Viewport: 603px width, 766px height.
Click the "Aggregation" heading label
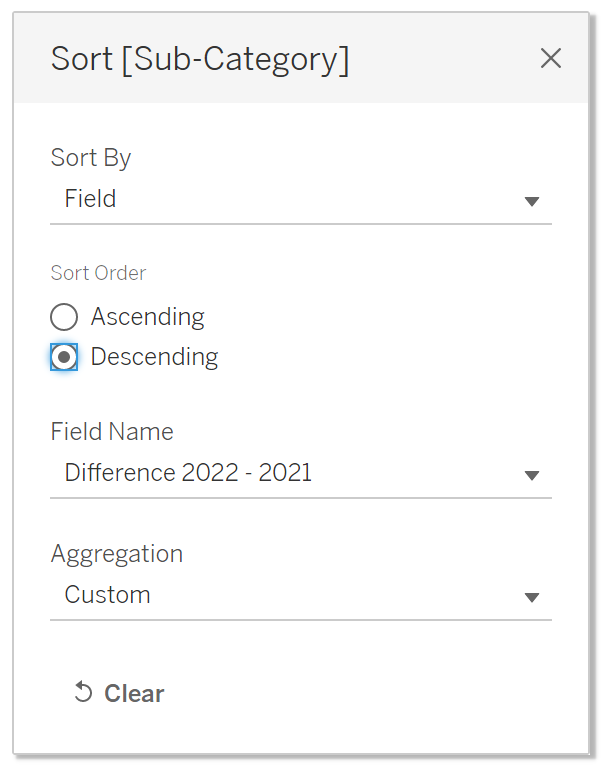tap(117, 554)
